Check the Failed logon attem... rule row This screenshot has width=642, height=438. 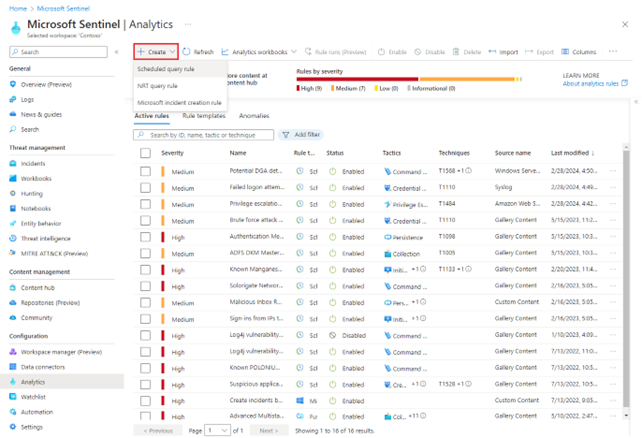tap(145, 188)
